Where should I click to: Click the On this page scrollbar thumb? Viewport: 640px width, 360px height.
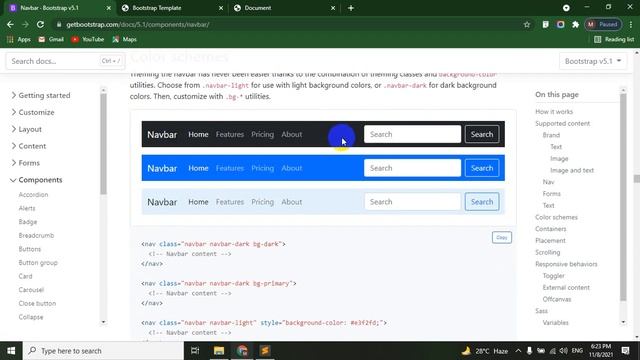(x=623, y=197)
